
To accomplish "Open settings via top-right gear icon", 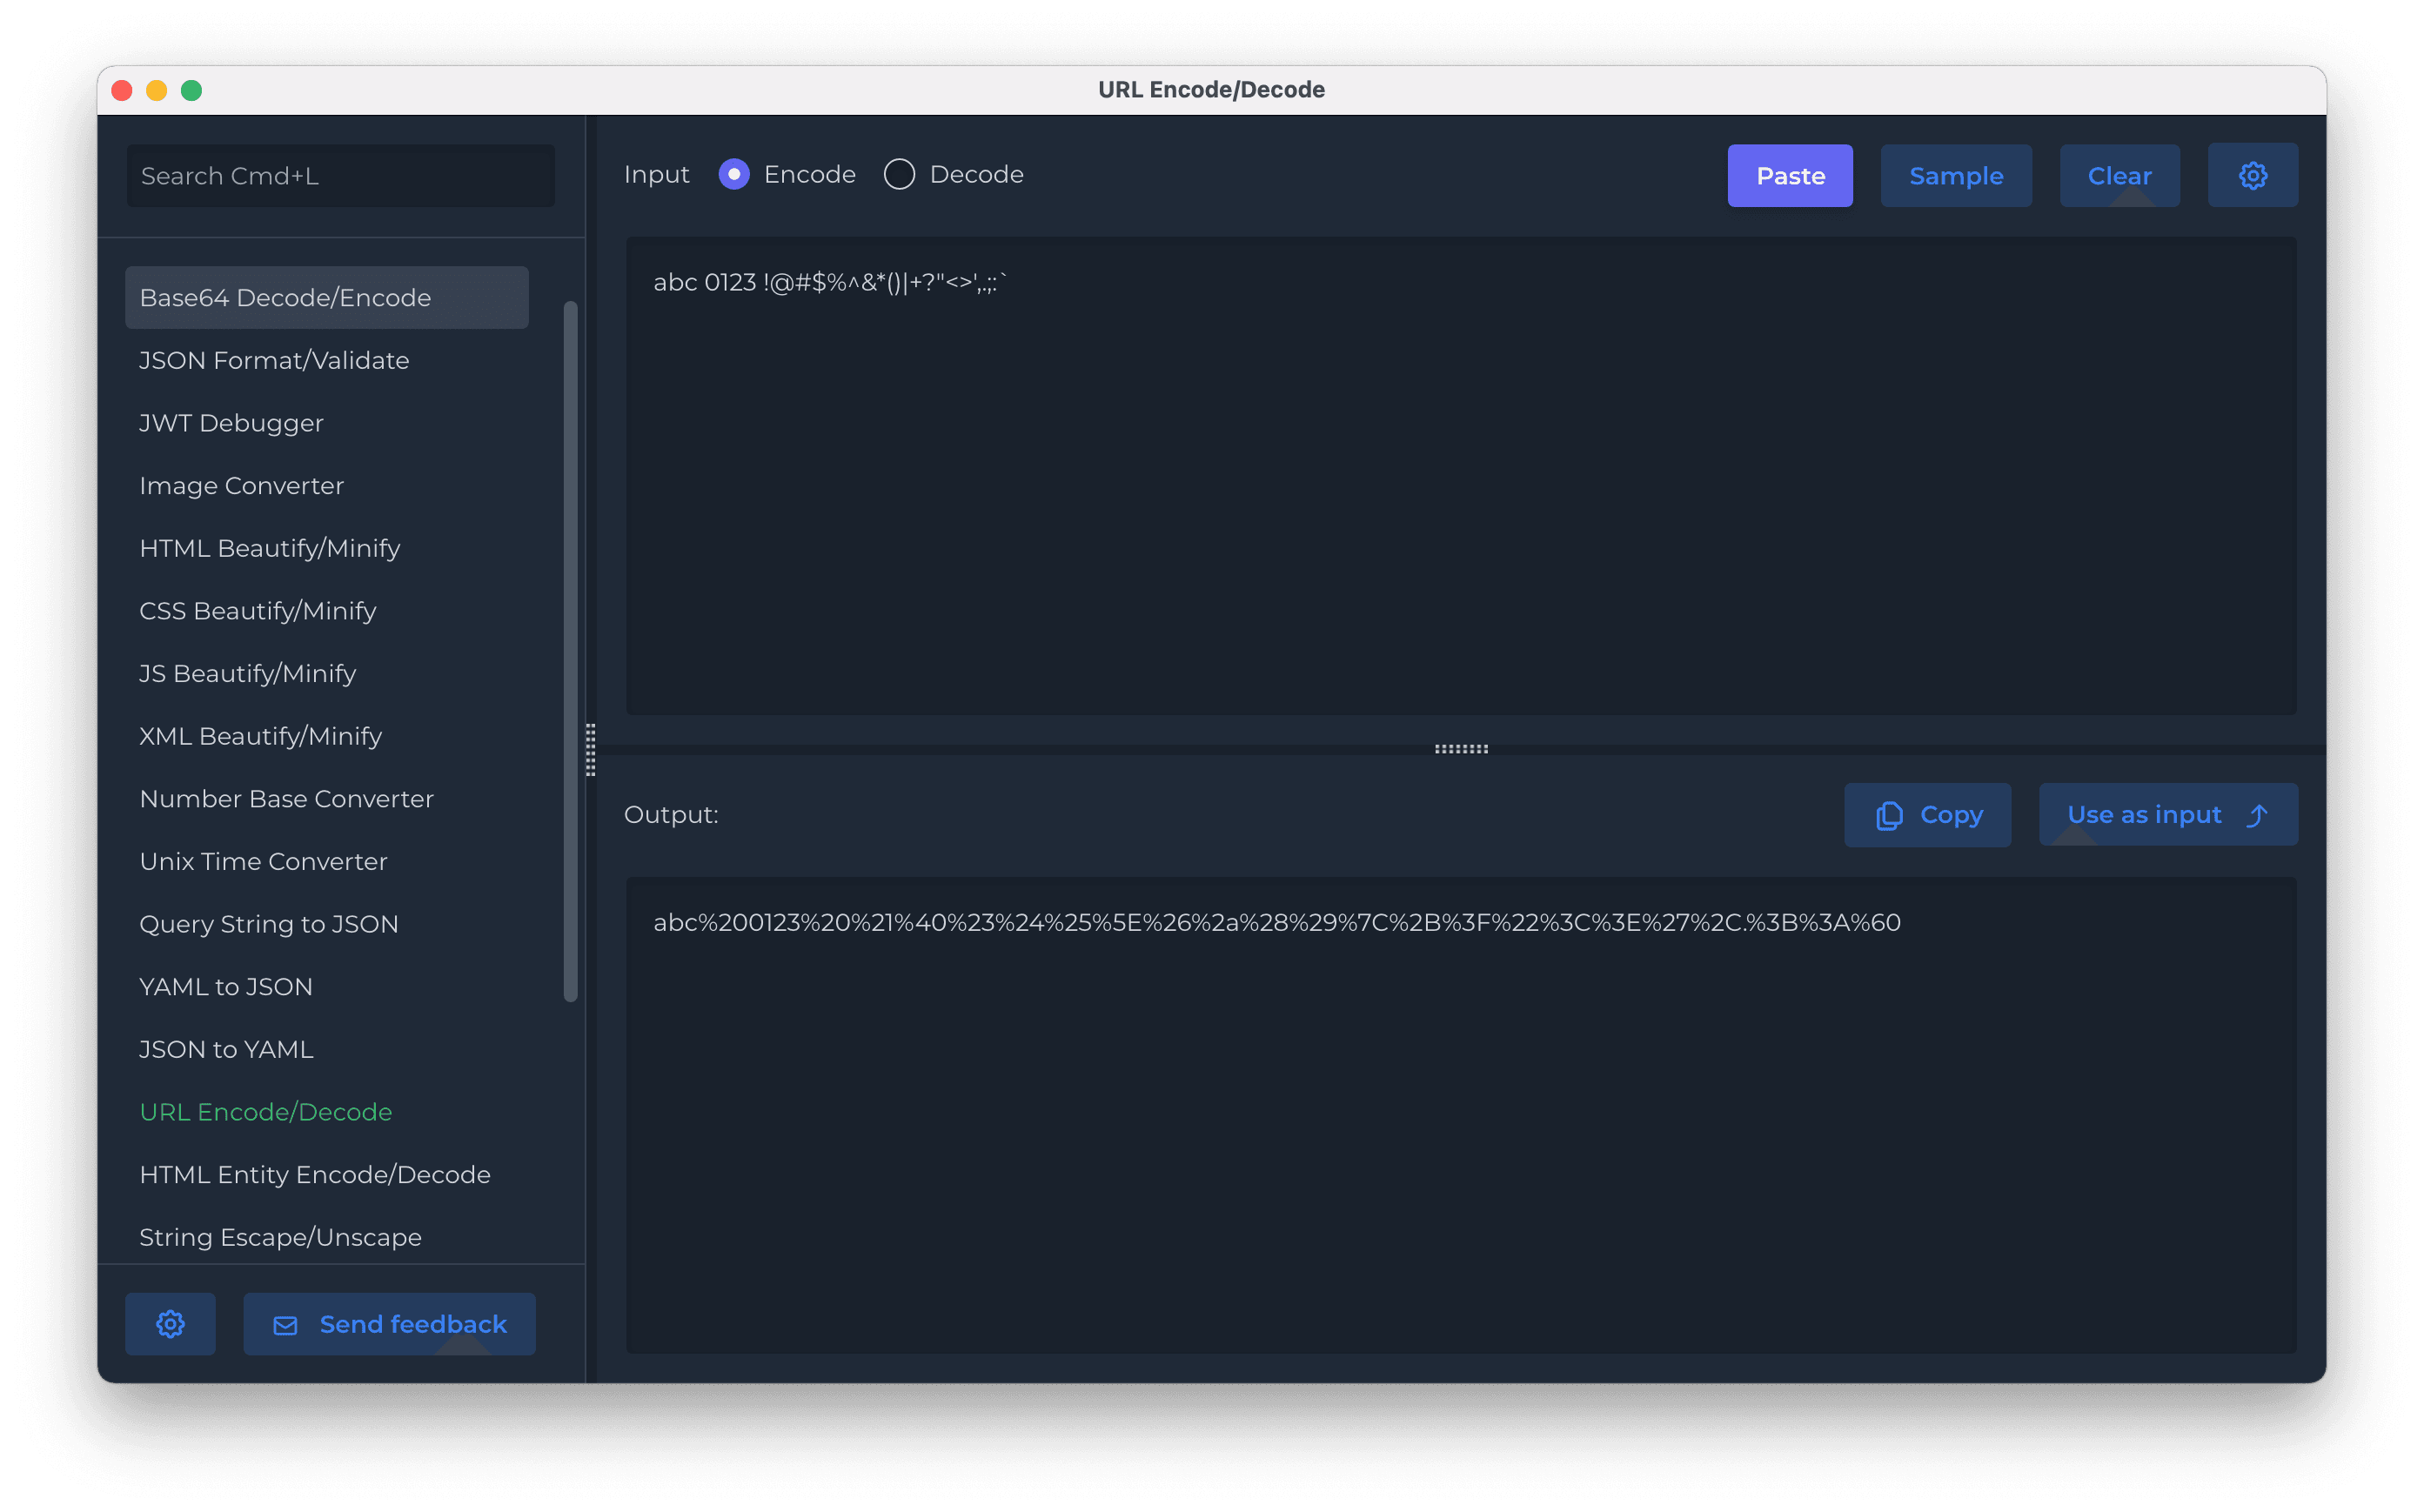I will pyautogui.click(x=2252, y=175).
